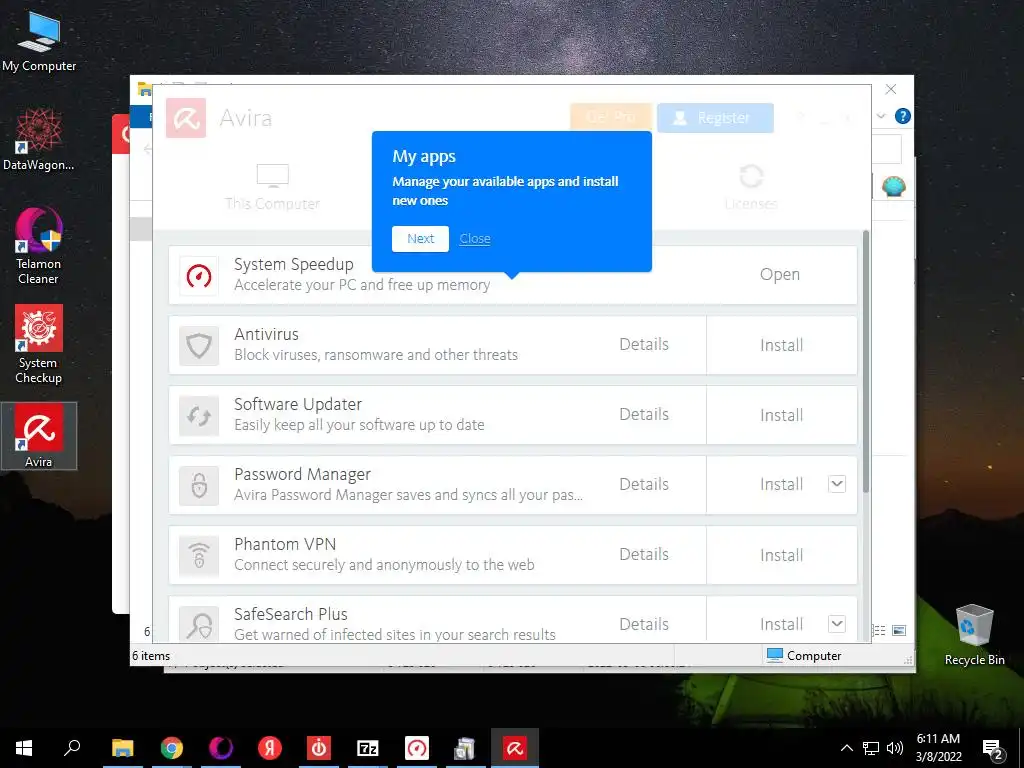Click the Antivirus shield icon

tap(199, 345)
